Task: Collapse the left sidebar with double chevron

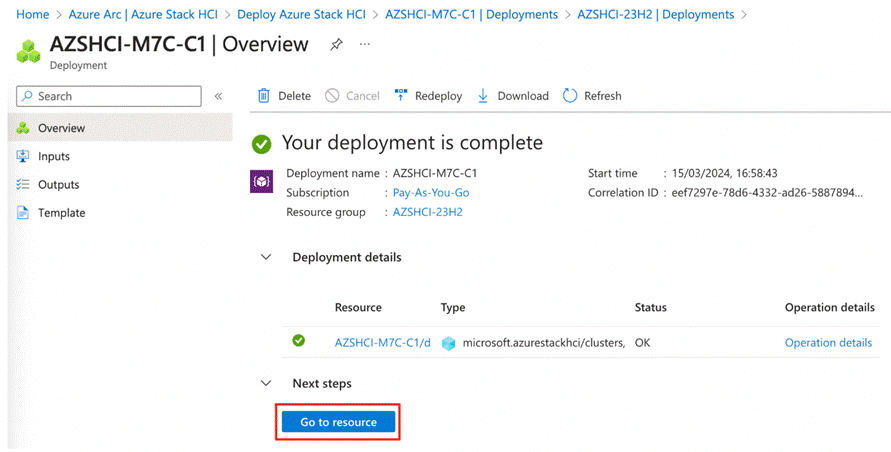Action: click(x=218, y=96)
